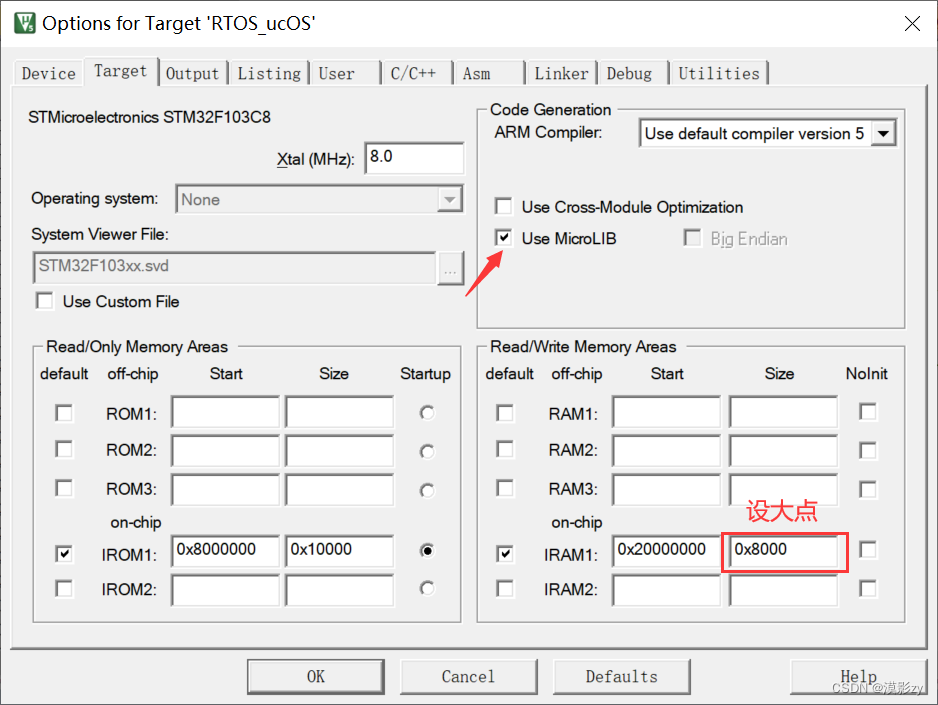Screen dimensions: 938x705
Task: Check the RAM3 default checkbox
Action: pos(505,488)
